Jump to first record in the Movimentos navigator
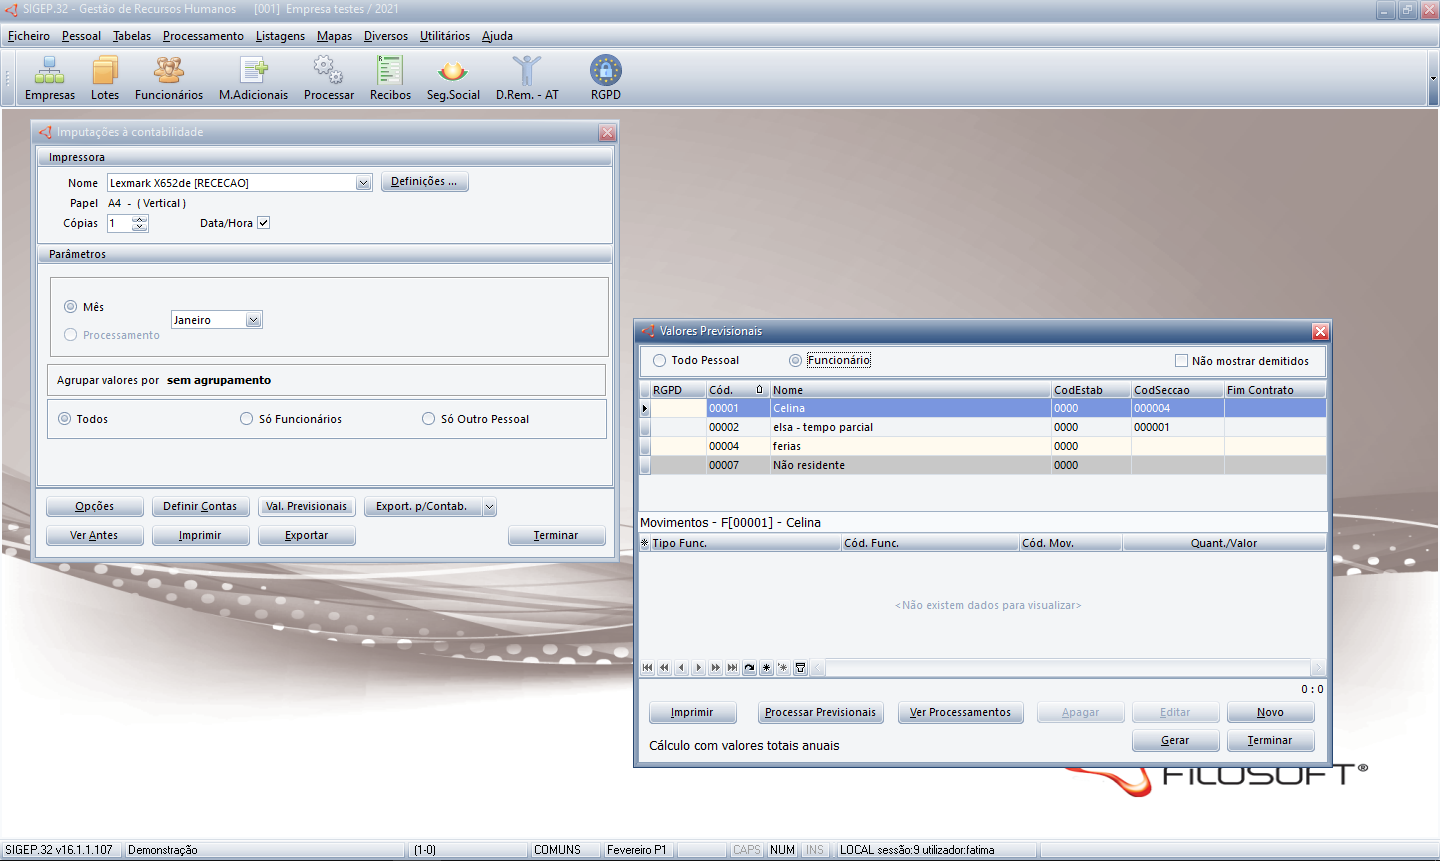This screenshot has width=1440, height=861. click(x=648, y=668)
